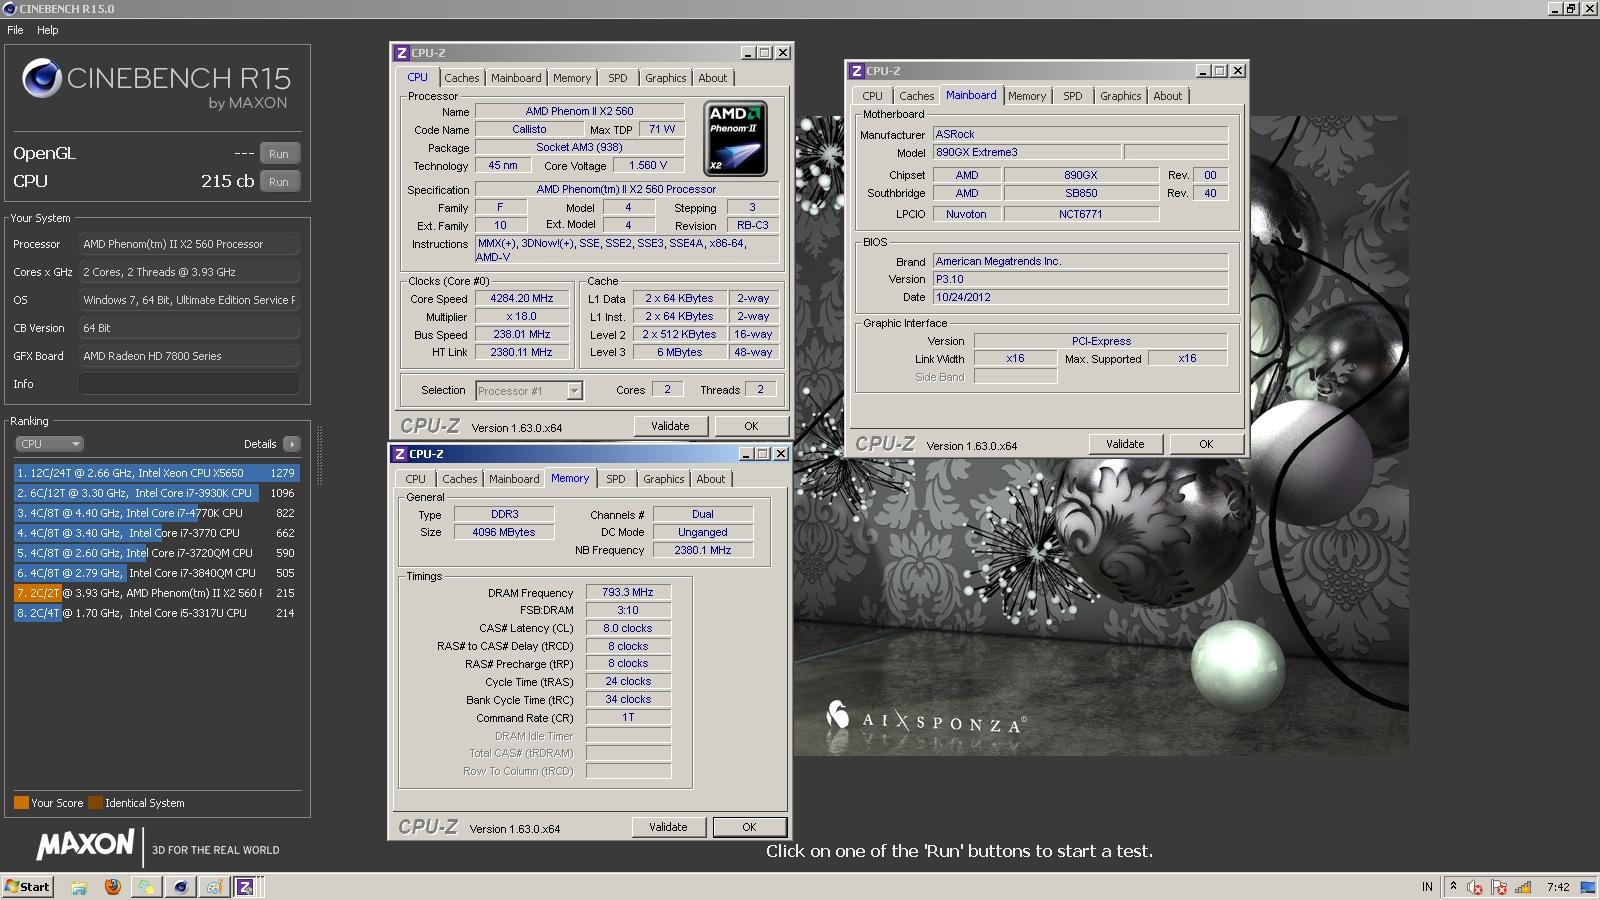The width and height of the screenshot is (1600, 900).
Task: Select the CPU-Z taskbar button
Action: coord(248,887)
